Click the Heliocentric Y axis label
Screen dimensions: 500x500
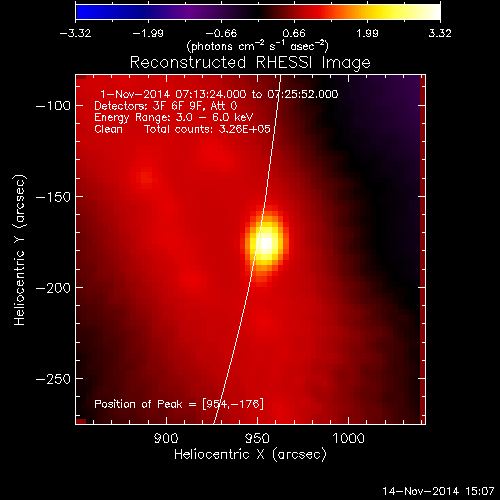(x=20, y=250)
